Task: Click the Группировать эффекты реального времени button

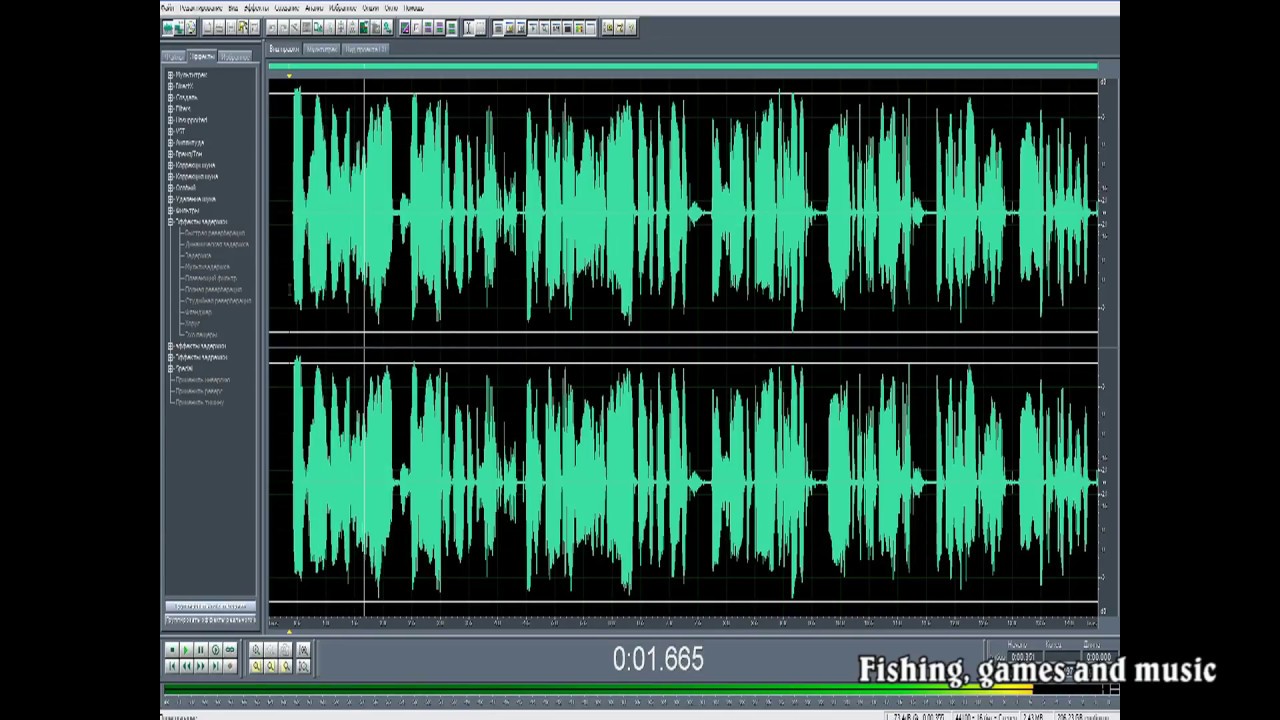Action: (x=210, y=620)
